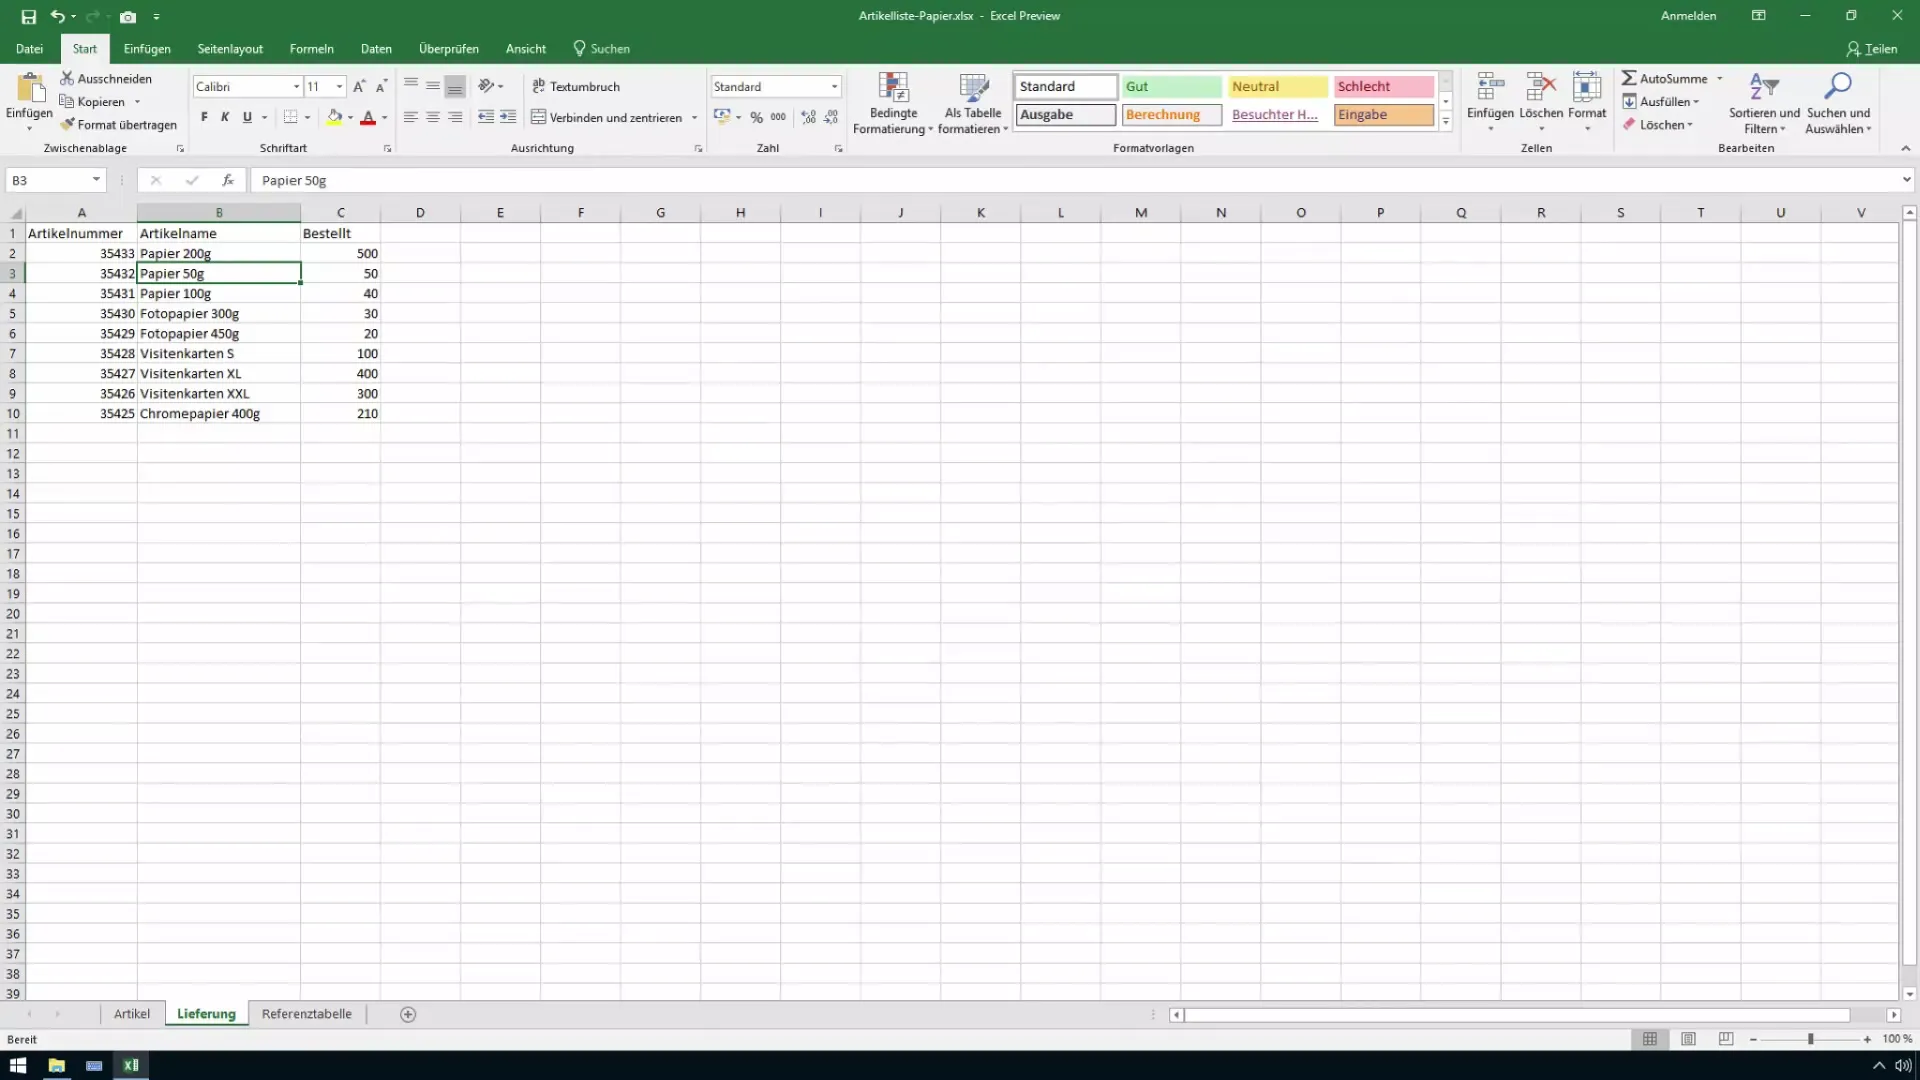Click thousands separator 000 icon
Image resolution: width=1920 pixels, height=1080 pixels.
tap(778, 117)
